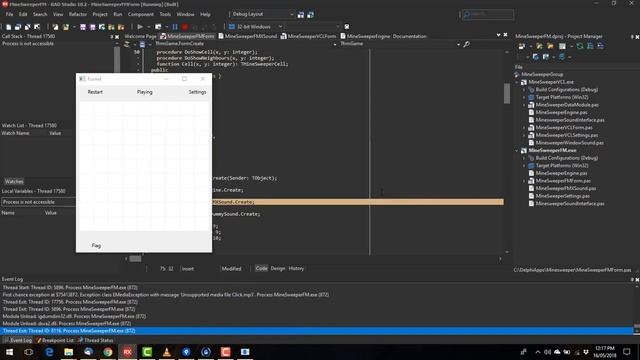Switch to Welcome Page tab
640x360 pixels.
[140, 36]
